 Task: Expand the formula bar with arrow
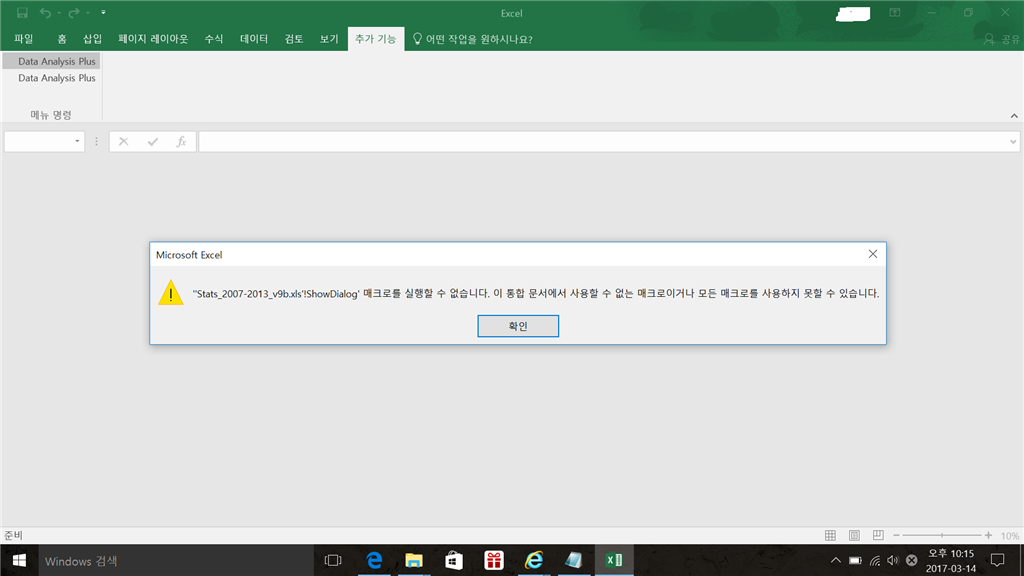[1013, 141]
